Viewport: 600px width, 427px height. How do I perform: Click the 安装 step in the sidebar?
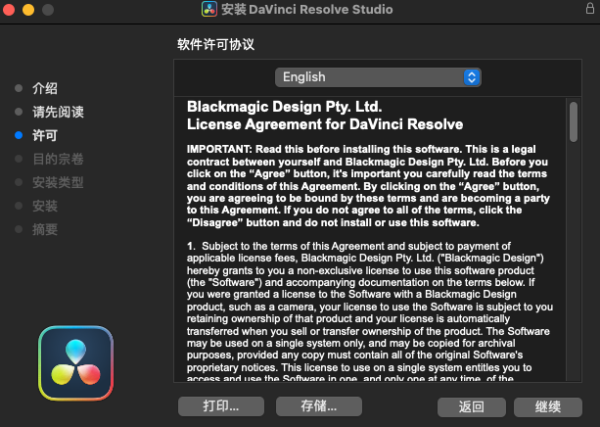[x=45, y=205]
